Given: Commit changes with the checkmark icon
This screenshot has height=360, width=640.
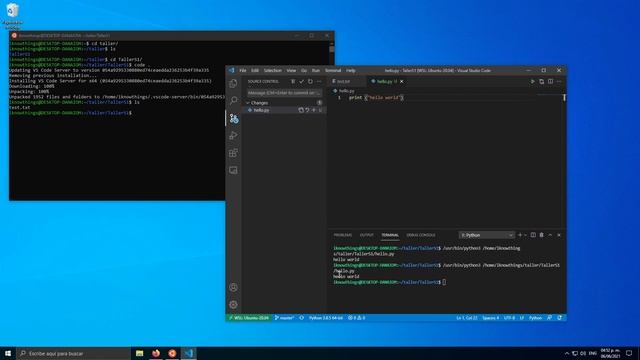Looking at the screenshot, I should [x=302, y=82].
